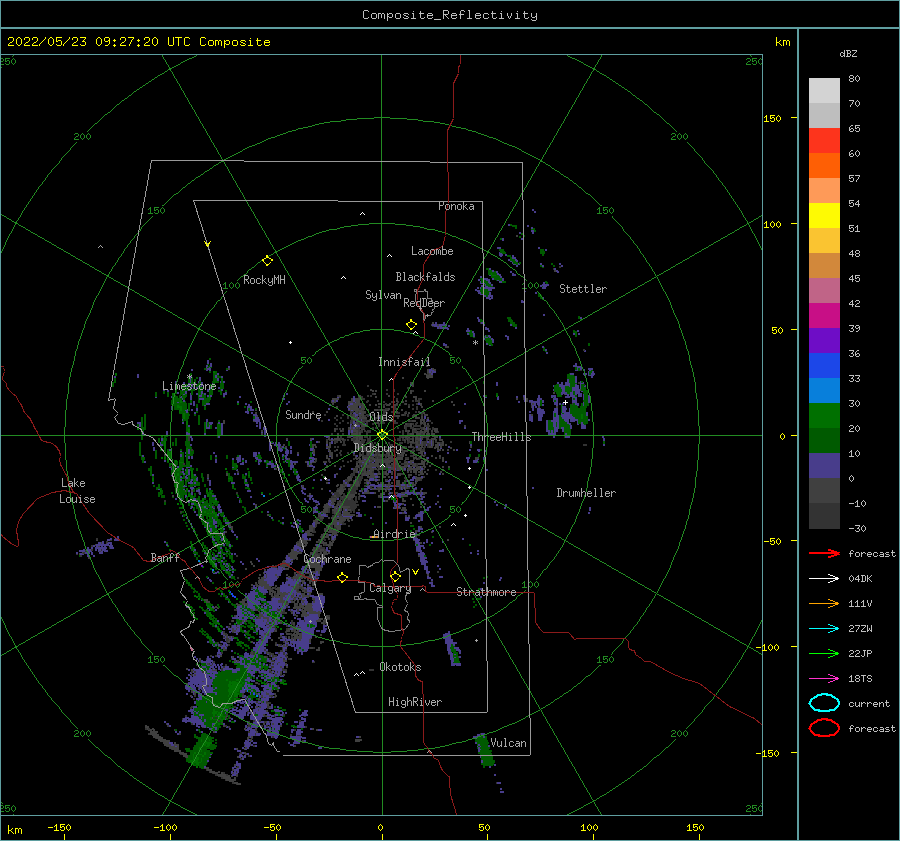Click the orange 60 dBZ color swatch

tap(824, 165)
